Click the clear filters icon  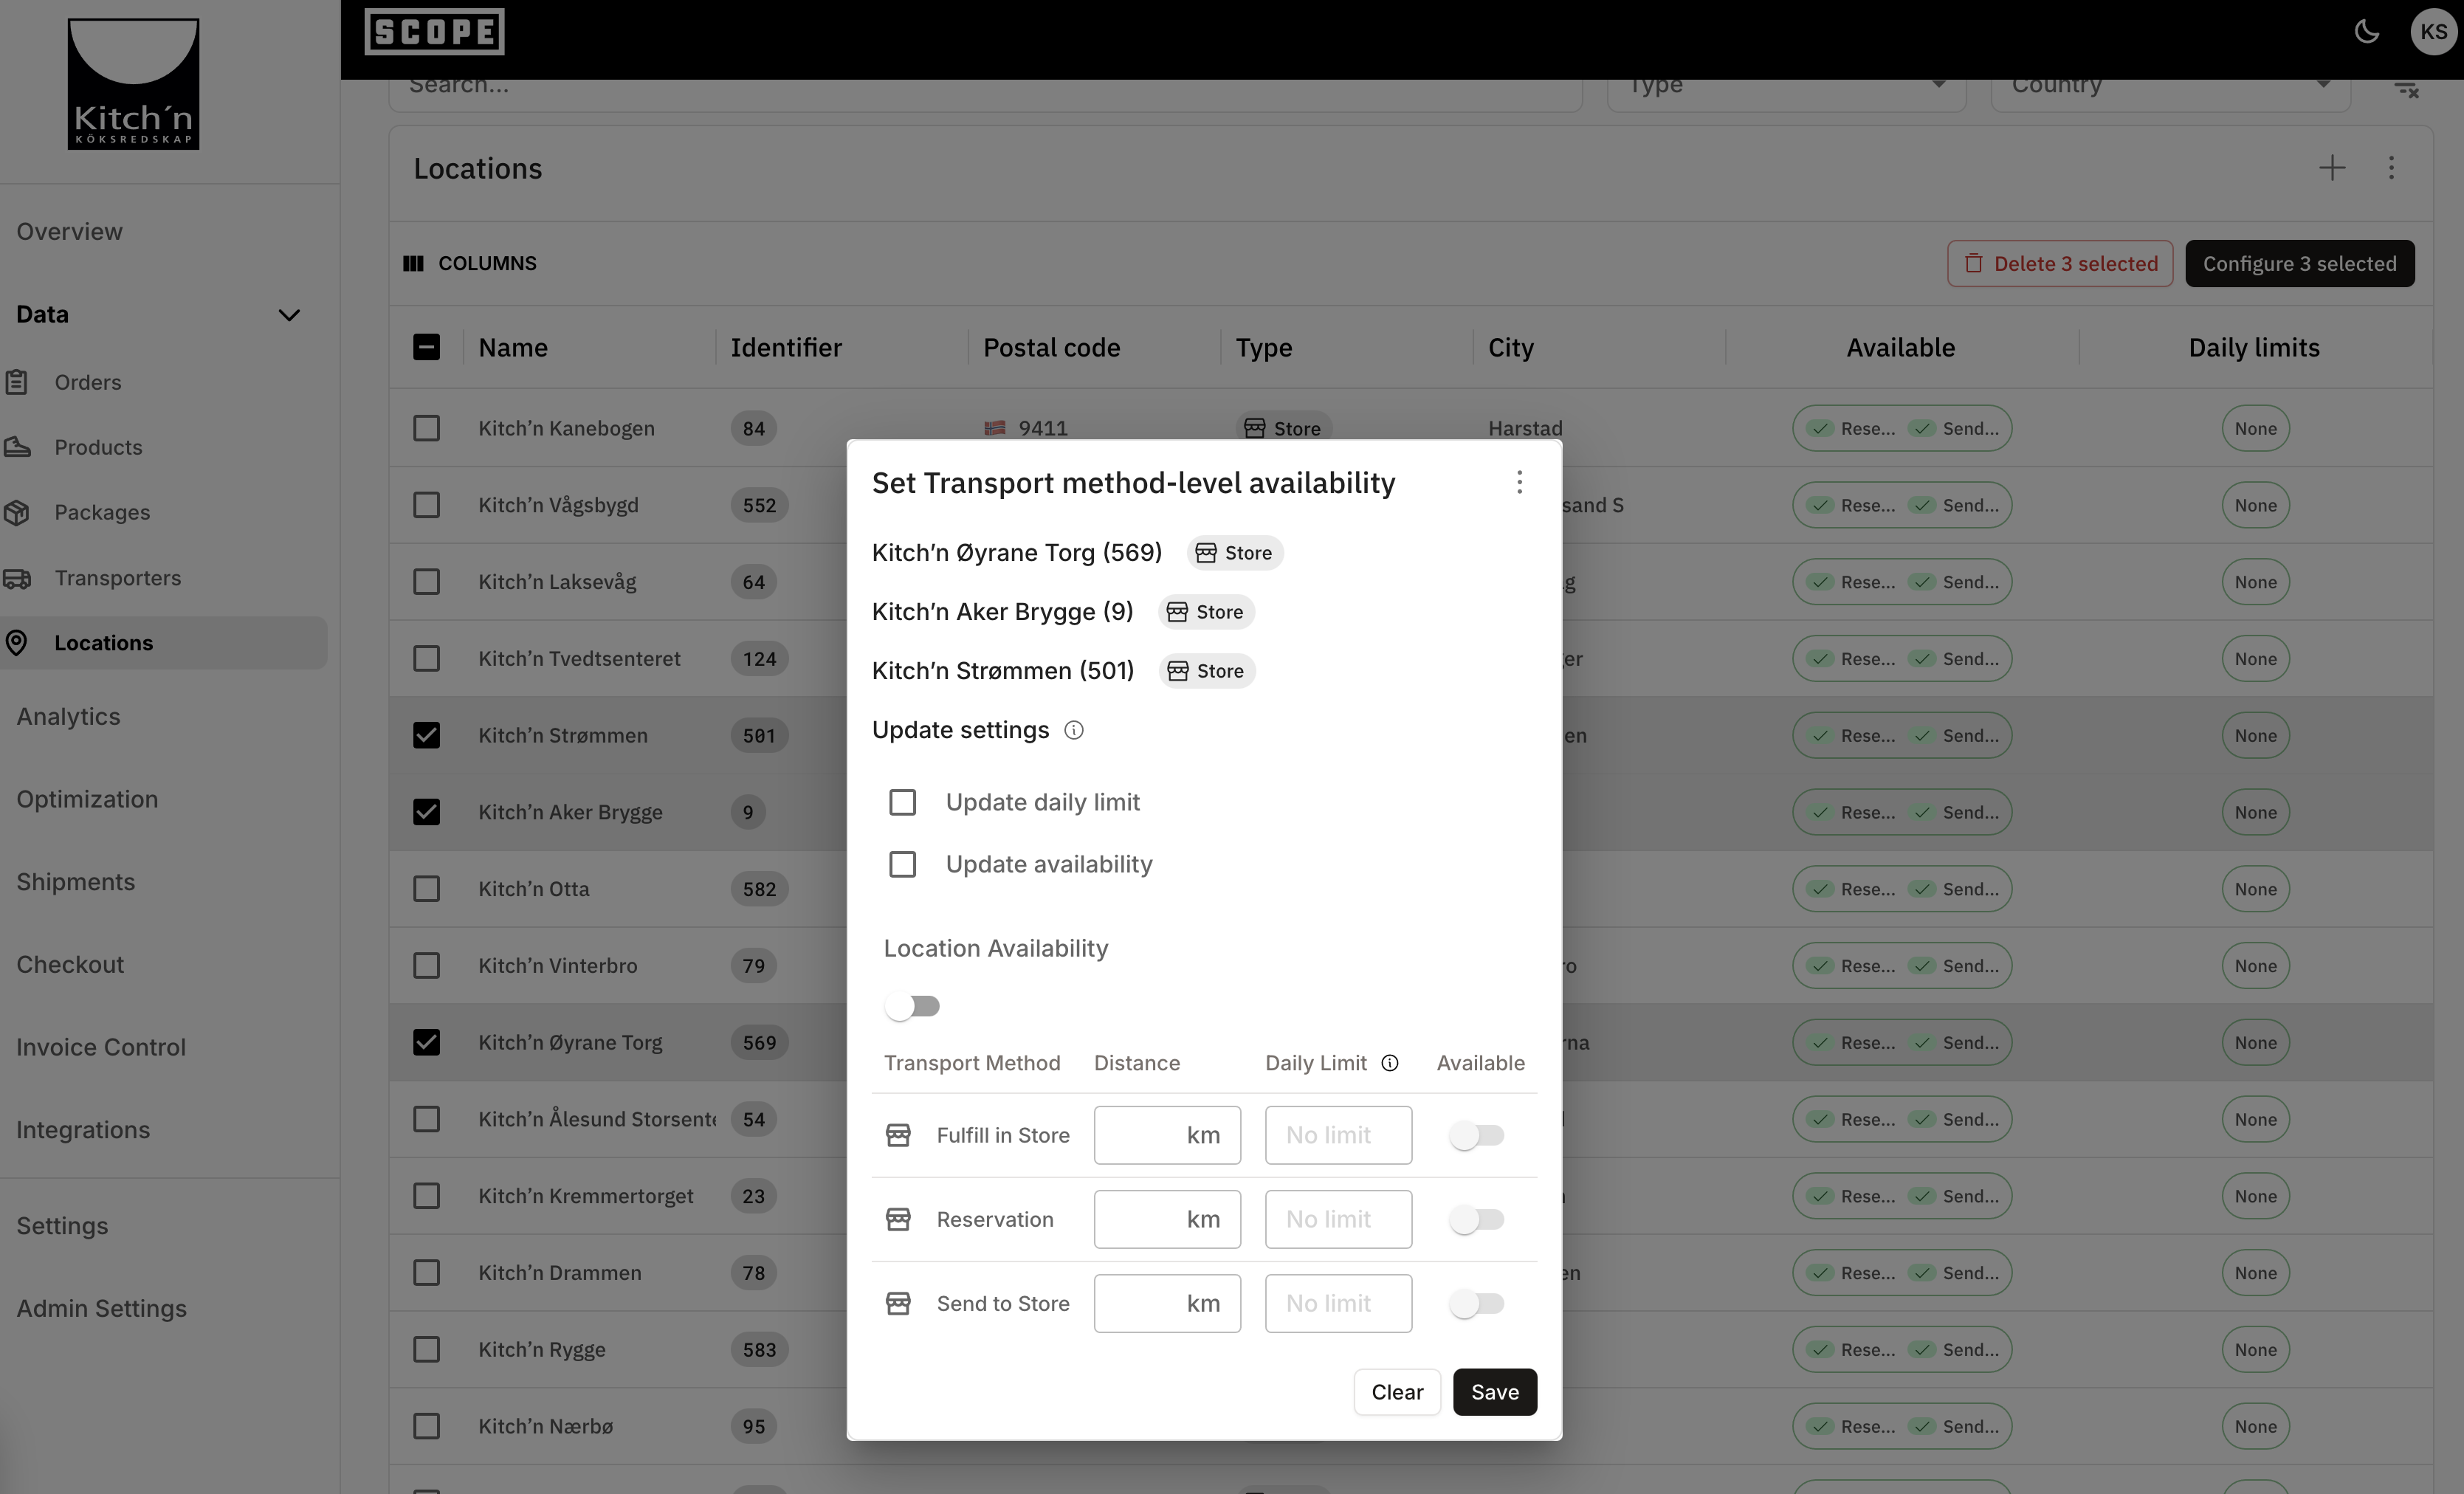pos(2406,89)
